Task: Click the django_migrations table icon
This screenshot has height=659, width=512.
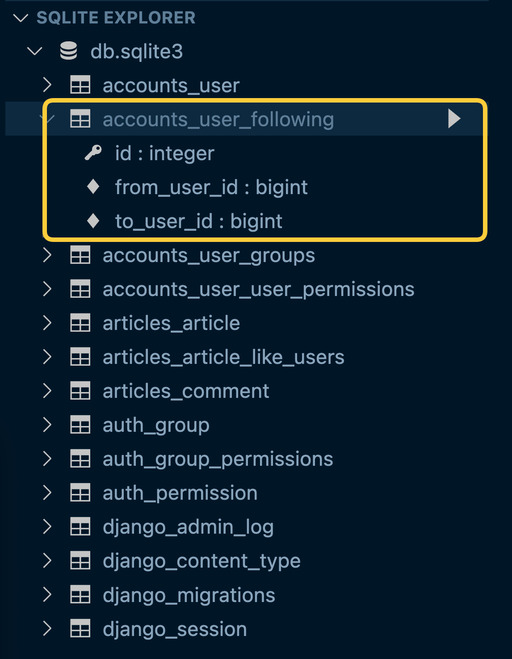Action: coord(80,595)
